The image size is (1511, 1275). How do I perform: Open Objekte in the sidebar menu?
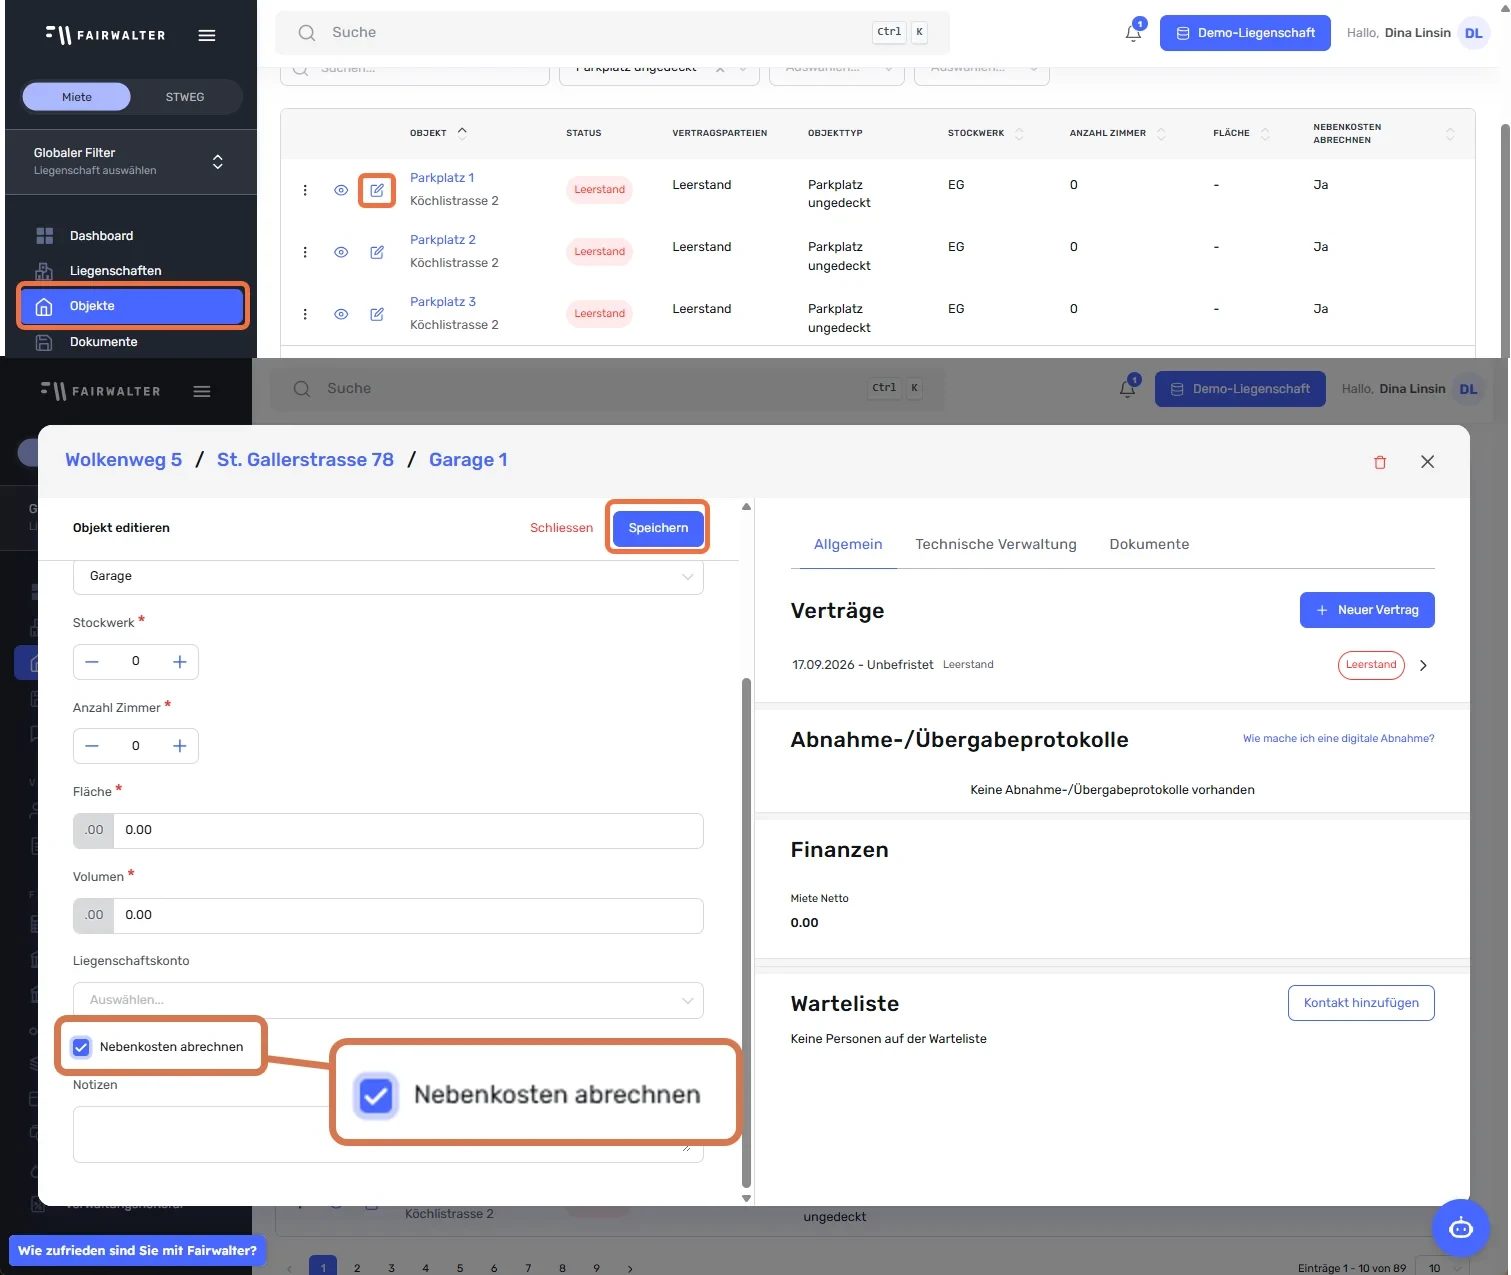(131, 306)
